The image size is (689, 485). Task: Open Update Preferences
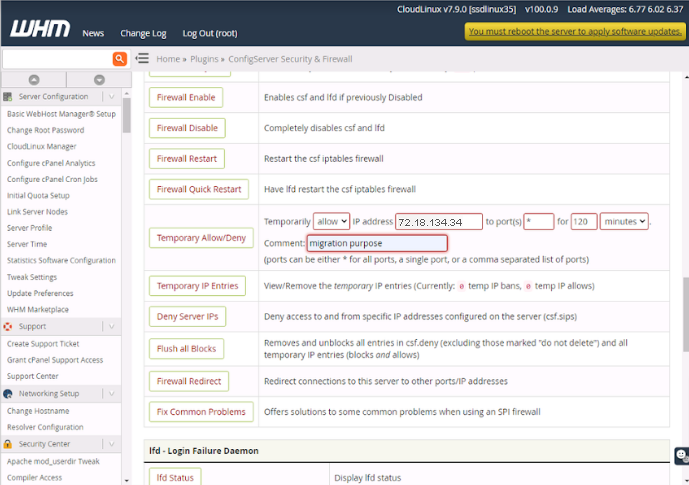click(40, 293)
